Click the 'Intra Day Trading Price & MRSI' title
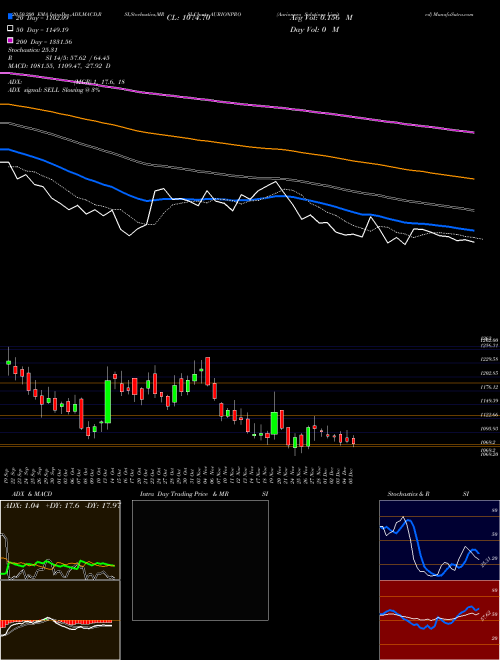This screenshot has width=500, height=660. [204, 494]
